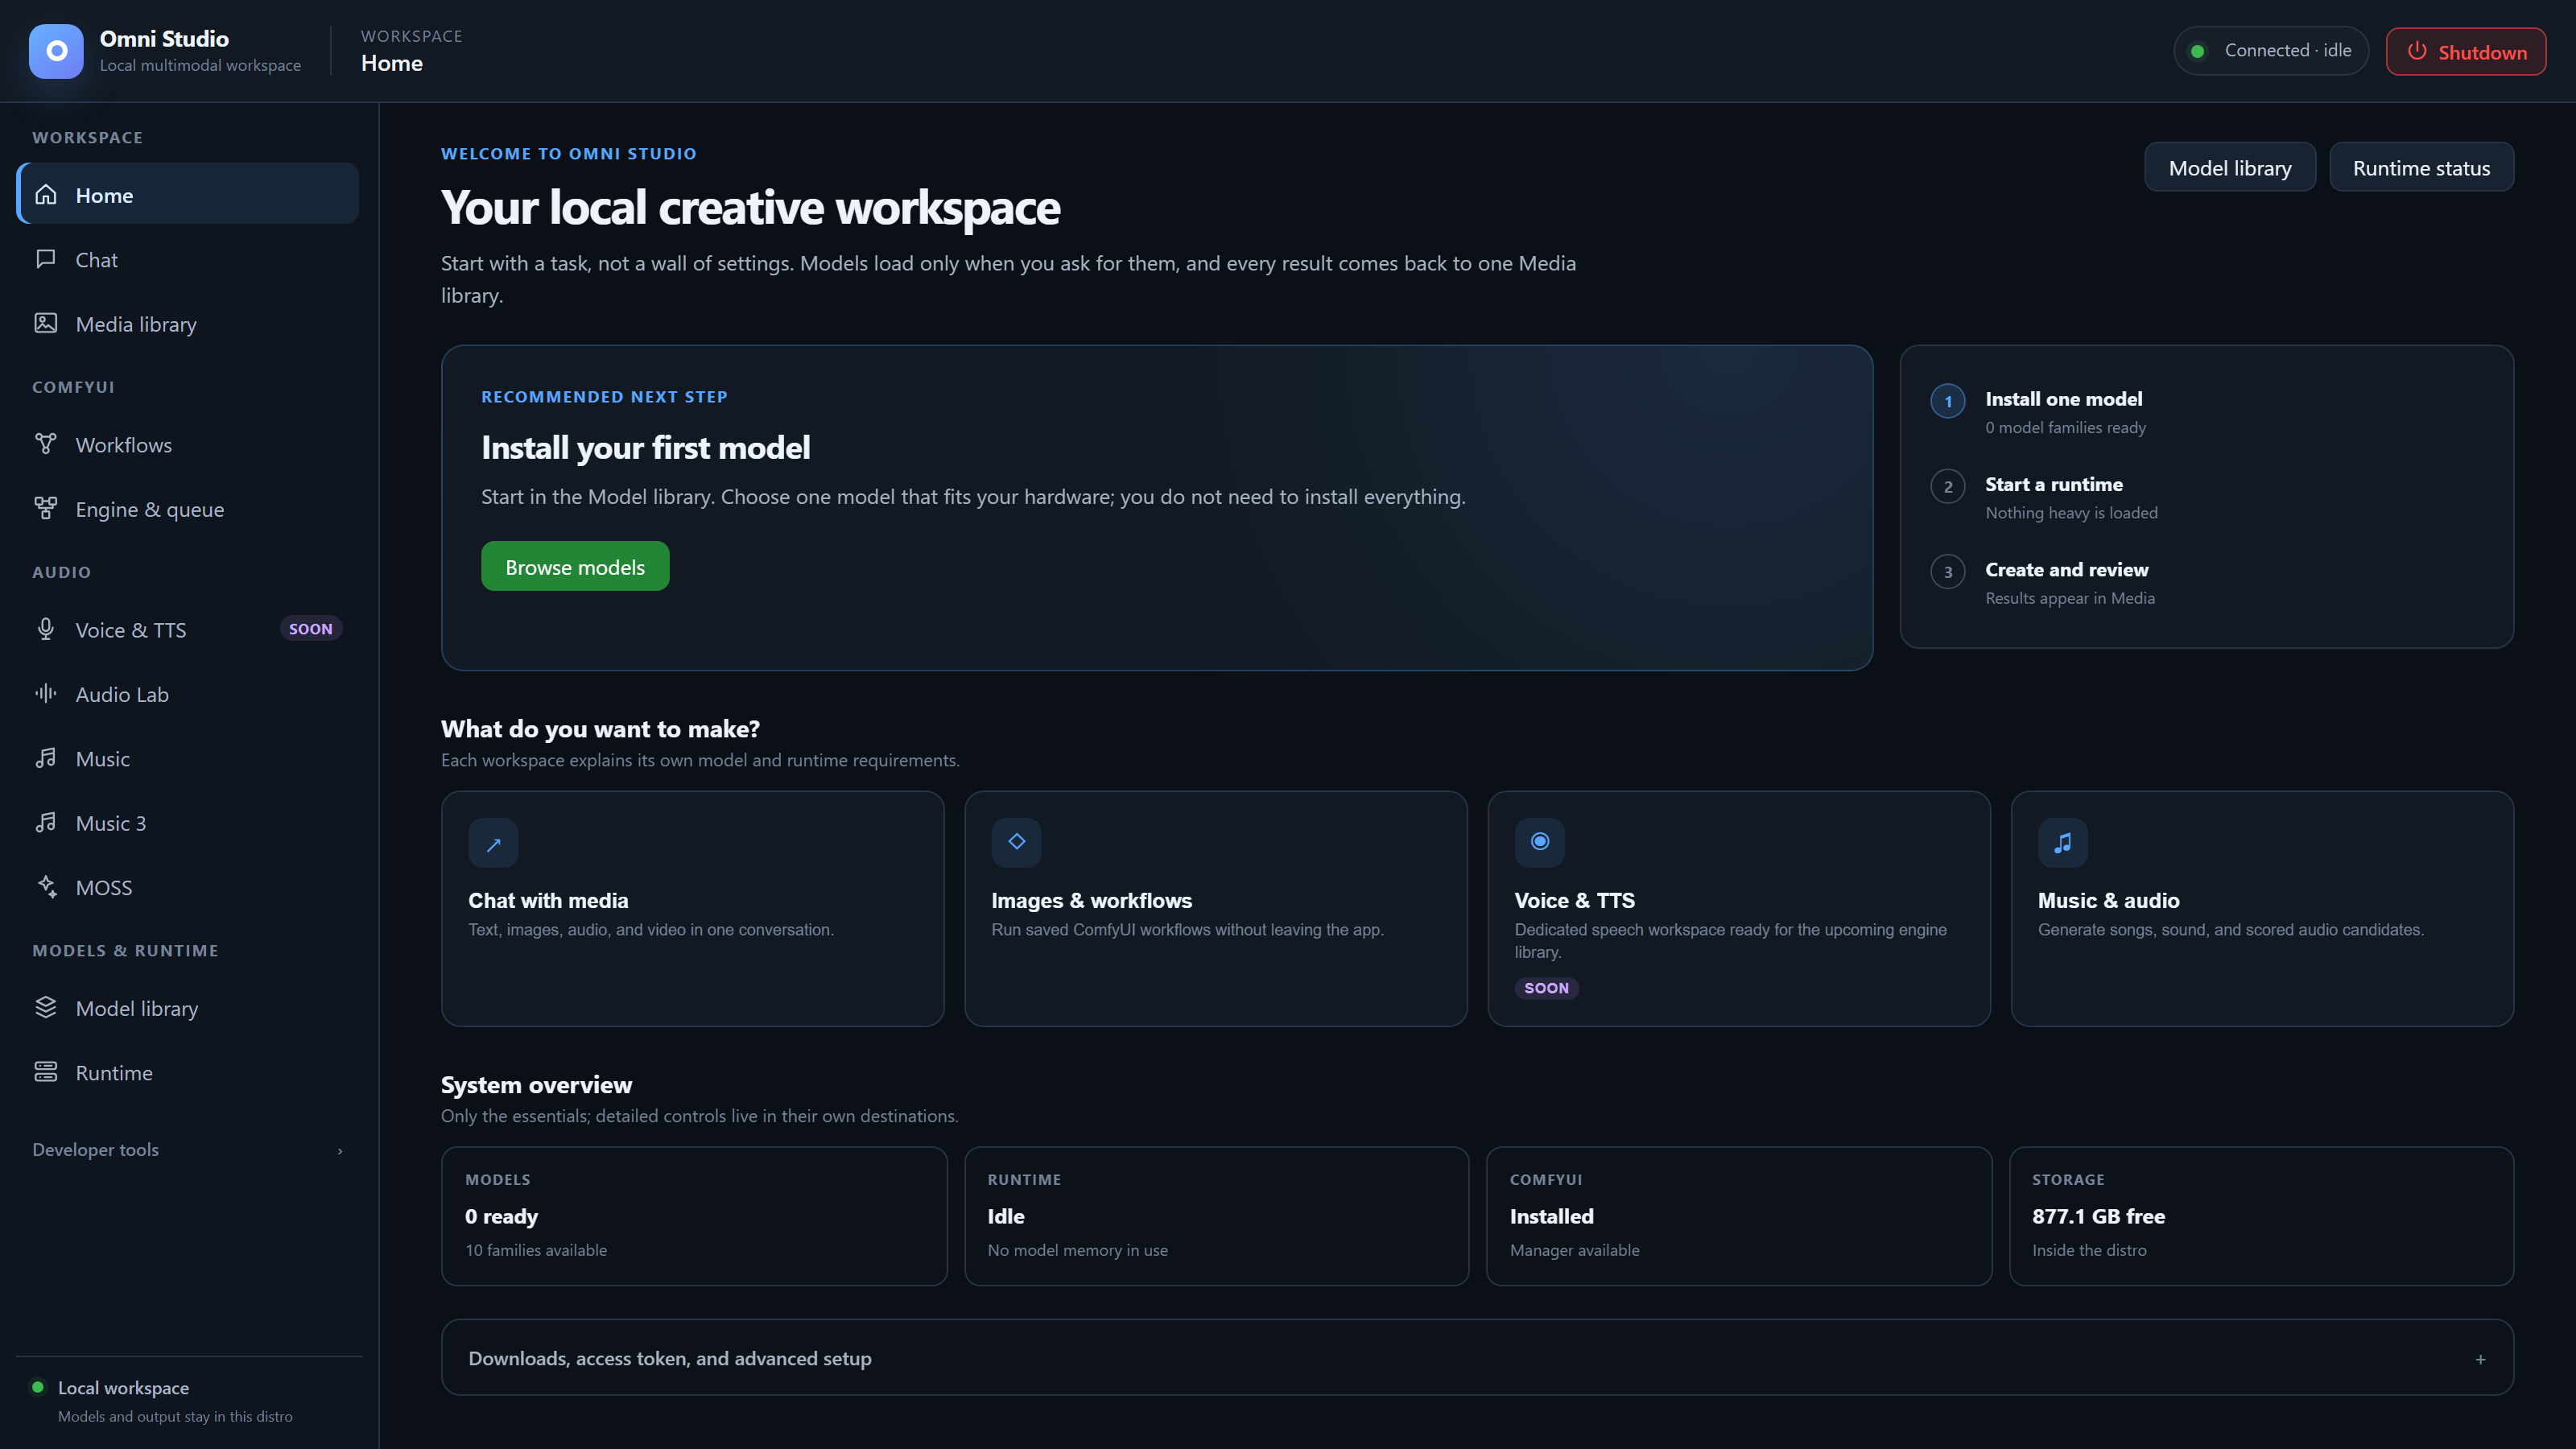This screenshot has height=1449, width=2576.
Task: Expand Downloads, access token, and advanced setup plus
Action: (x=2480, y=1359)
